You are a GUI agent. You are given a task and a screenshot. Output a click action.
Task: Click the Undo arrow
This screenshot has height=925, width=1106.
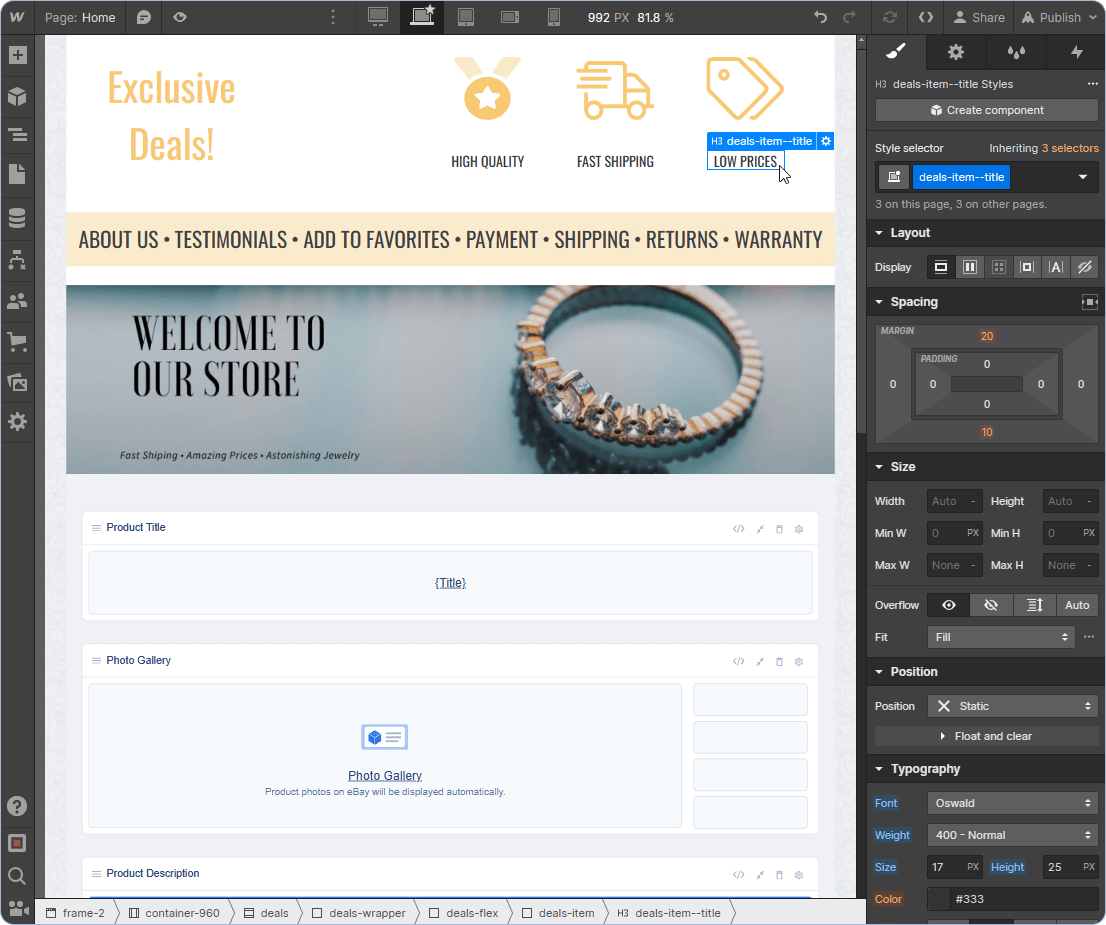click(820, 17)
